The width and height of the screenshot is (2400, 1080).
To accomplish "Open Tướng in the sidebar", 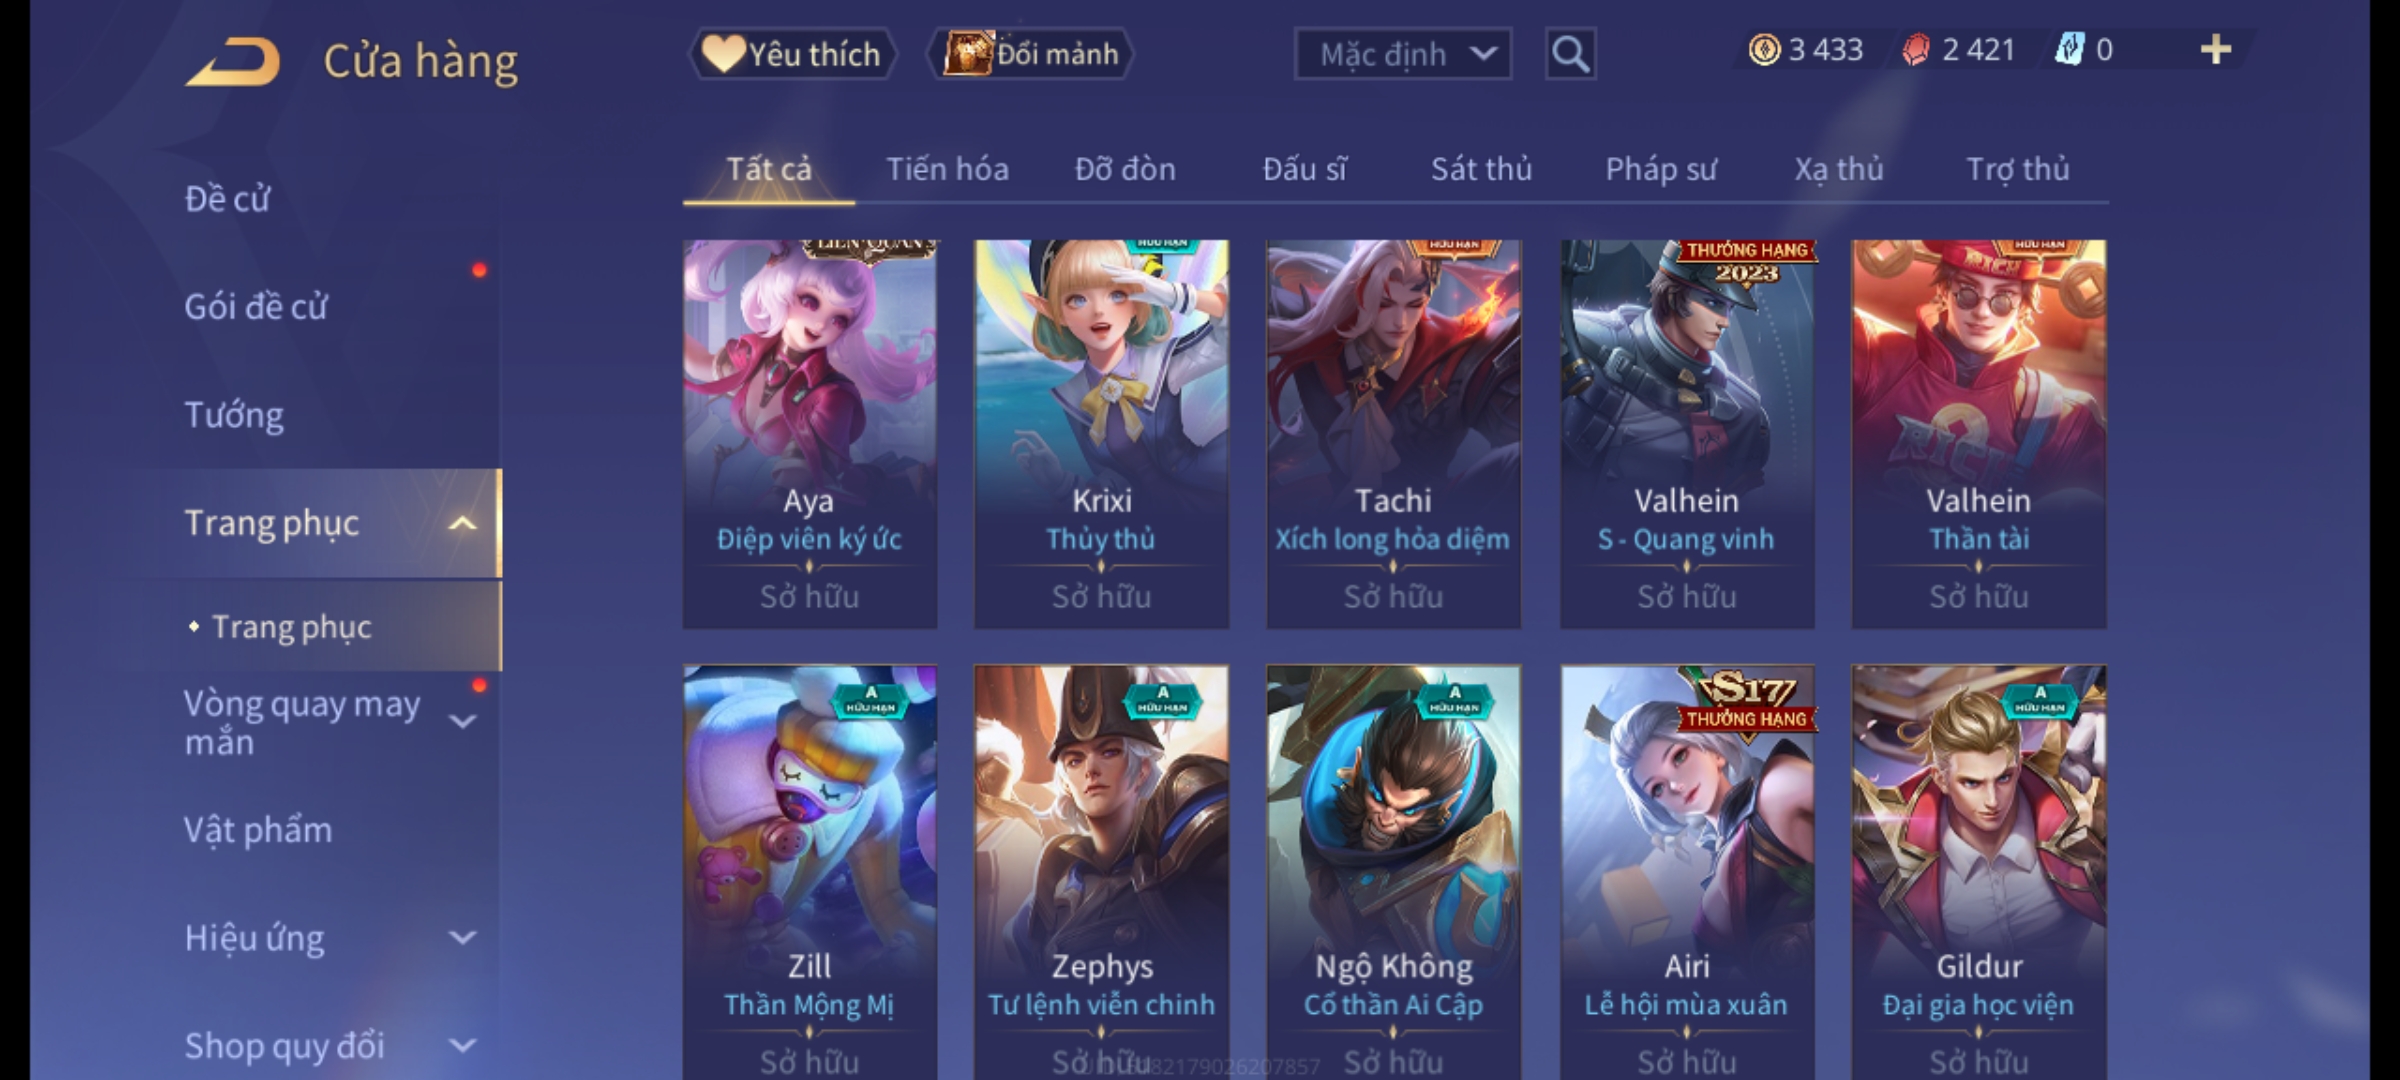I will [x=234, y=415].
